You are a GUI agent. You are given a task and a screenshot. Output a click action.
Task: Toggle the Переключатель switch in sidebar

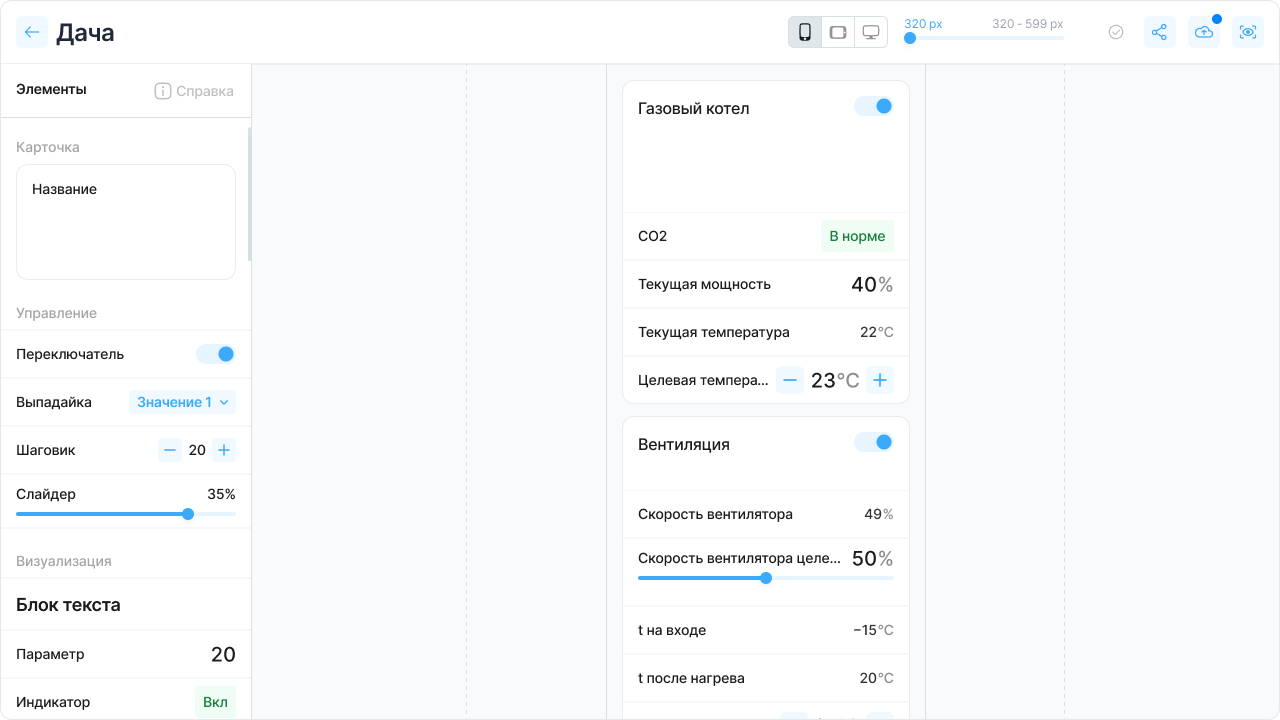[216, 354]
